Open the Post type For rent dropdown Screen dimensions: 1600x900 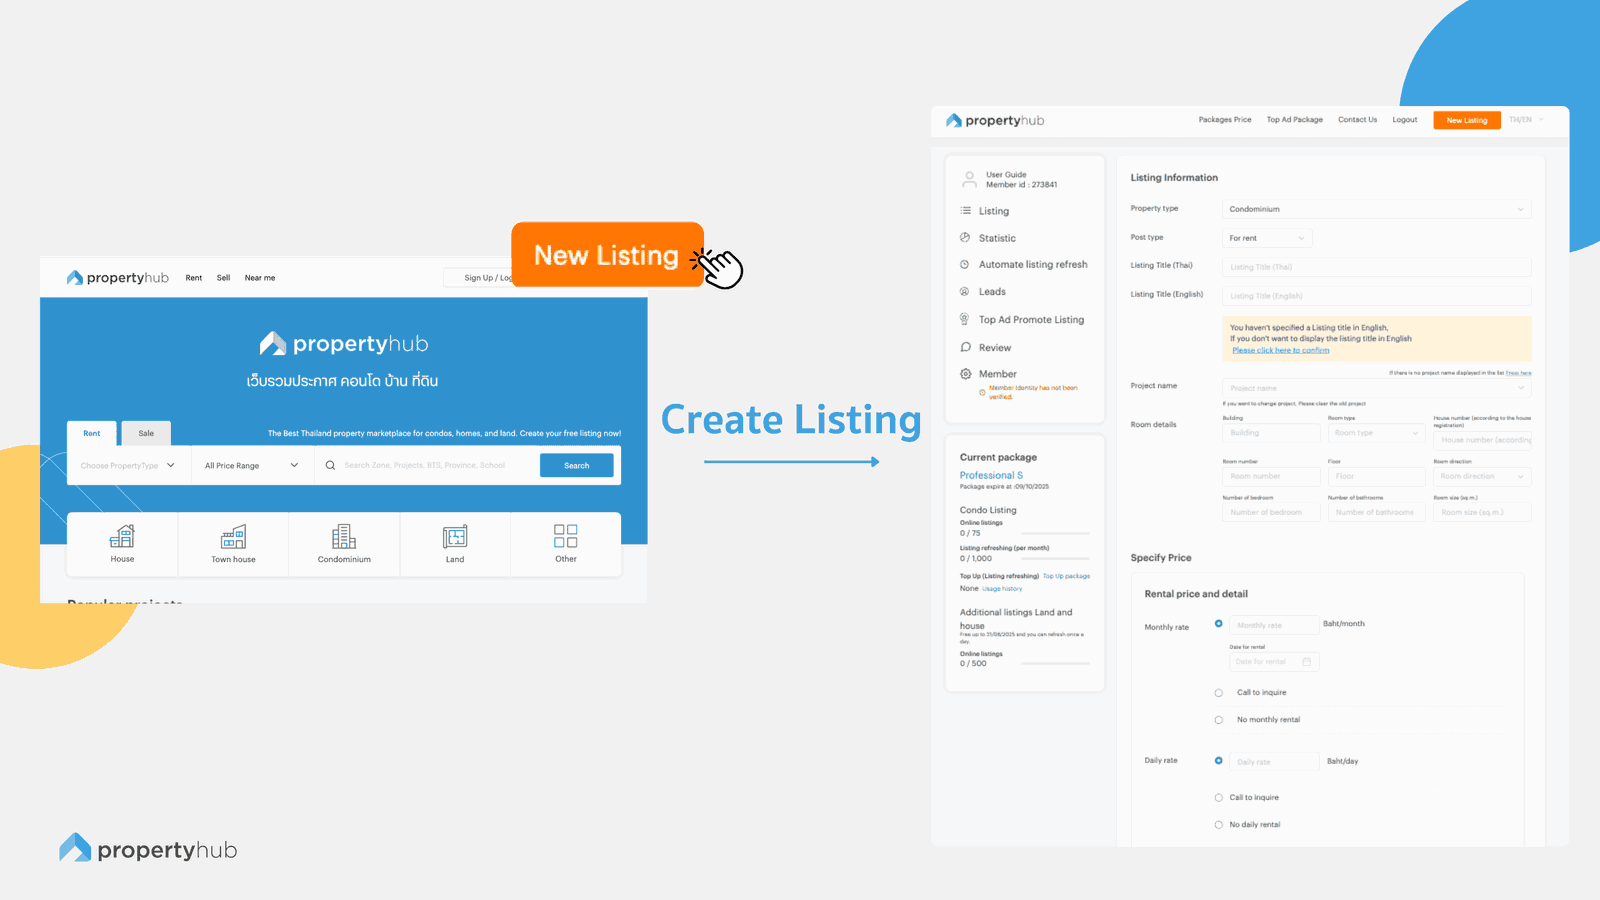point(1267,238)
